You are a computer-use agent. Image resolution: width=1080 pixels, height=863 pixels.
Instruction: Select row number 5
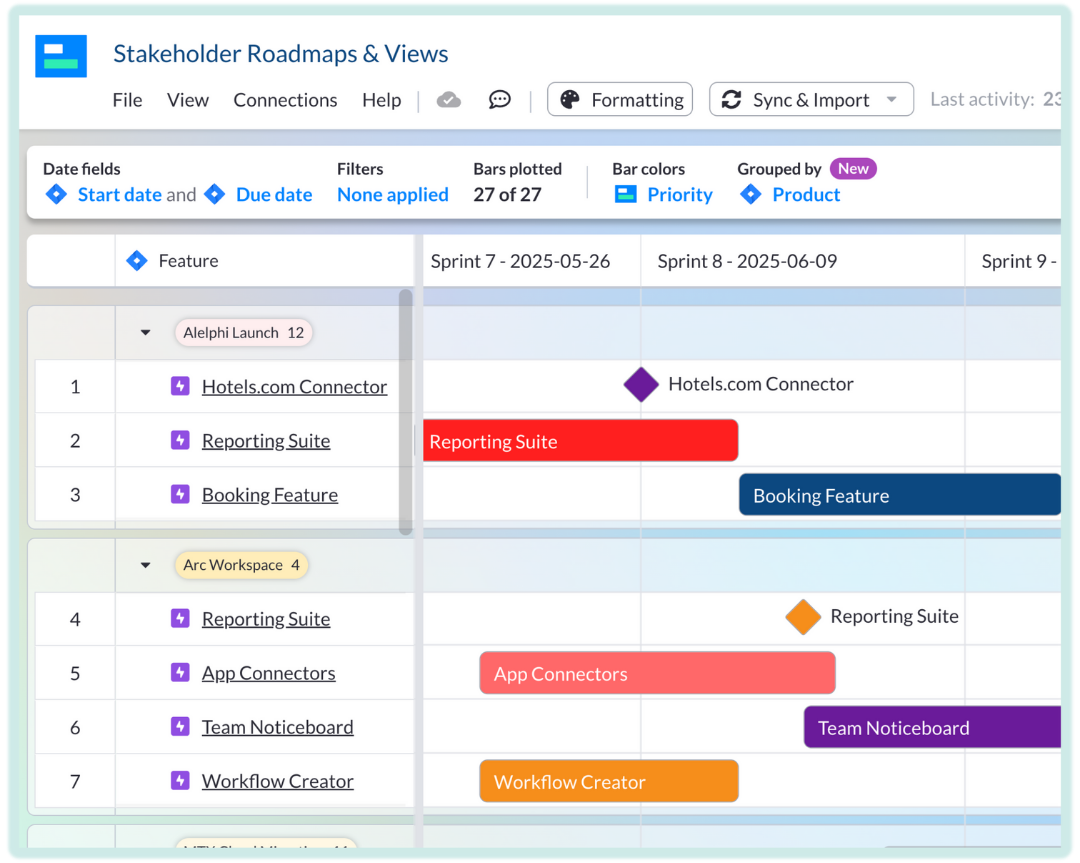point(75,673)
